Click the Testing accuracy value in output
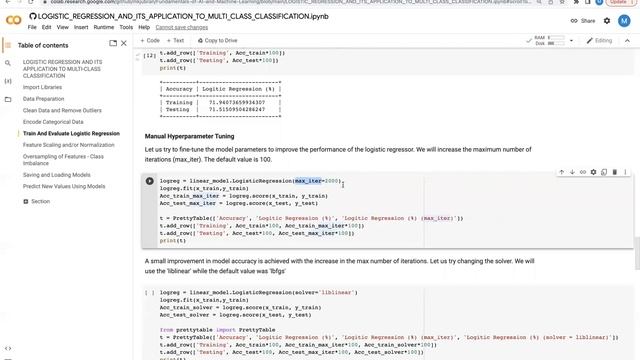Viewport: 640px width, 360px height. pos(237,109)
